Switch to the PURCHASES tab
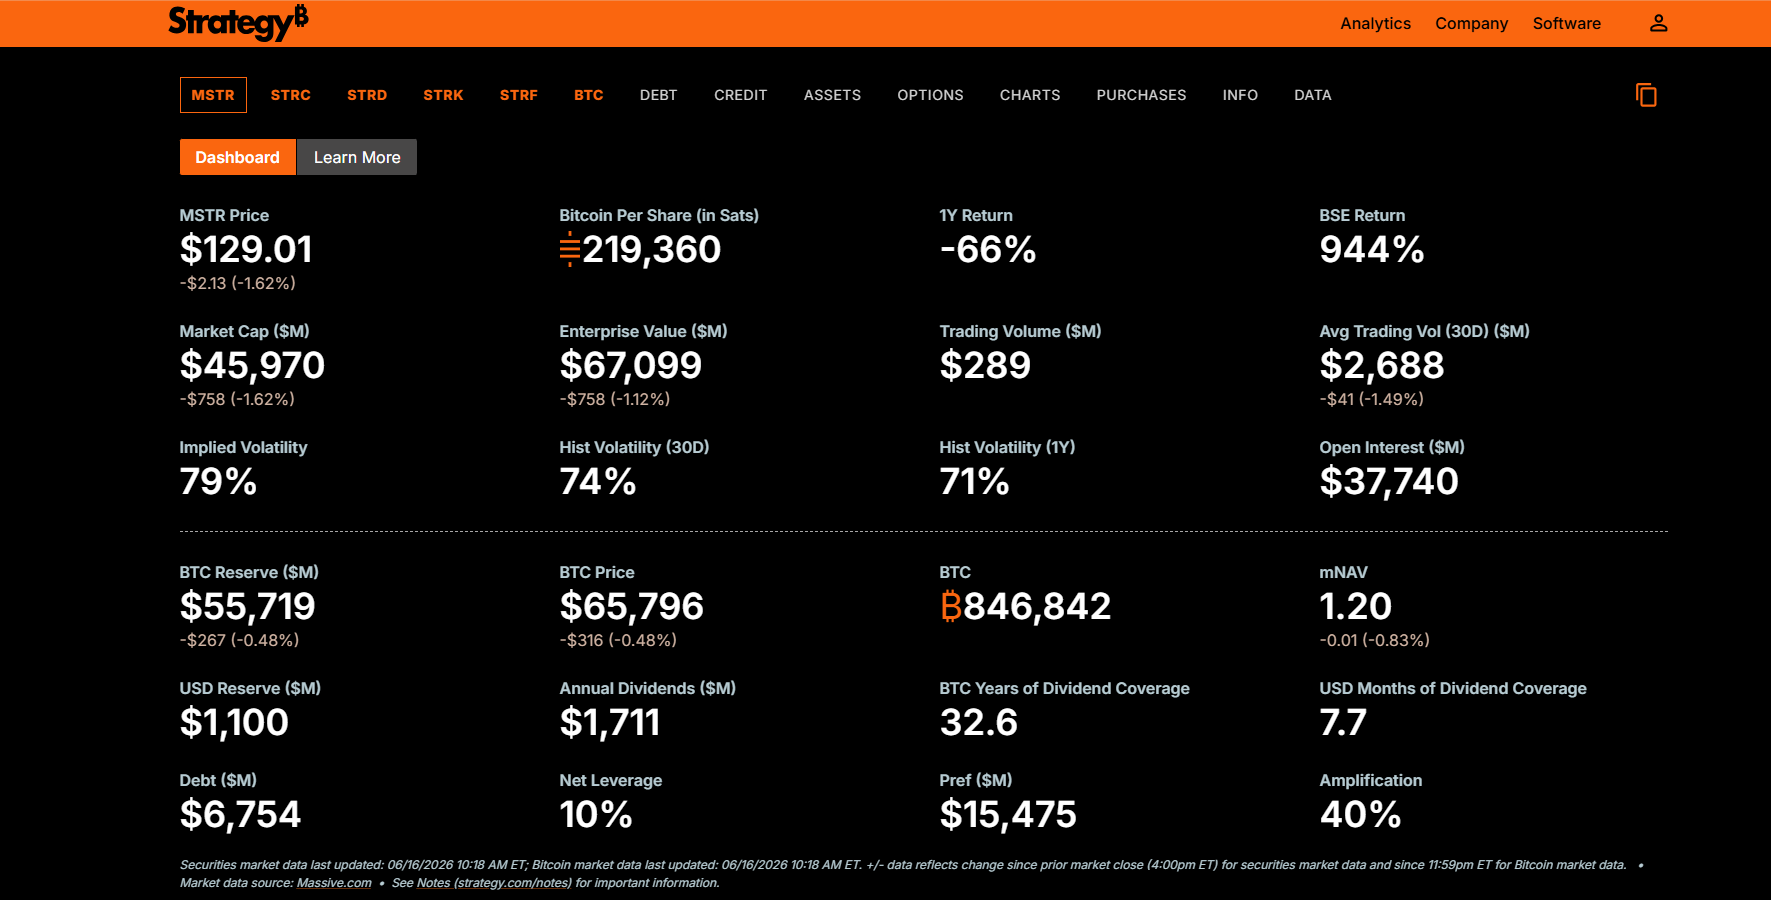Image resolution: width=1771 pixels, height=900 pixels. click(x=1141, y=95)
